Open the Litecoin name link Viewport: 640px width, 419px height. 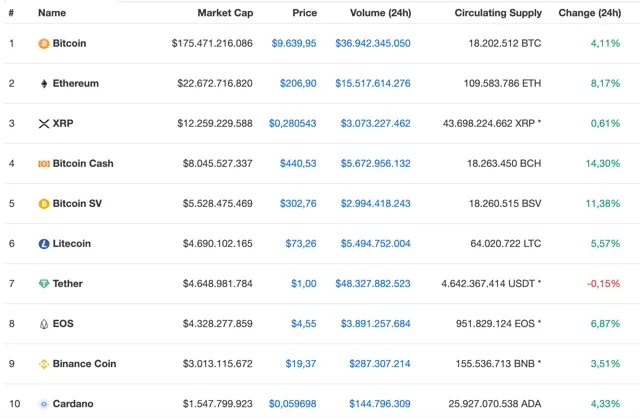coord(72,244)
